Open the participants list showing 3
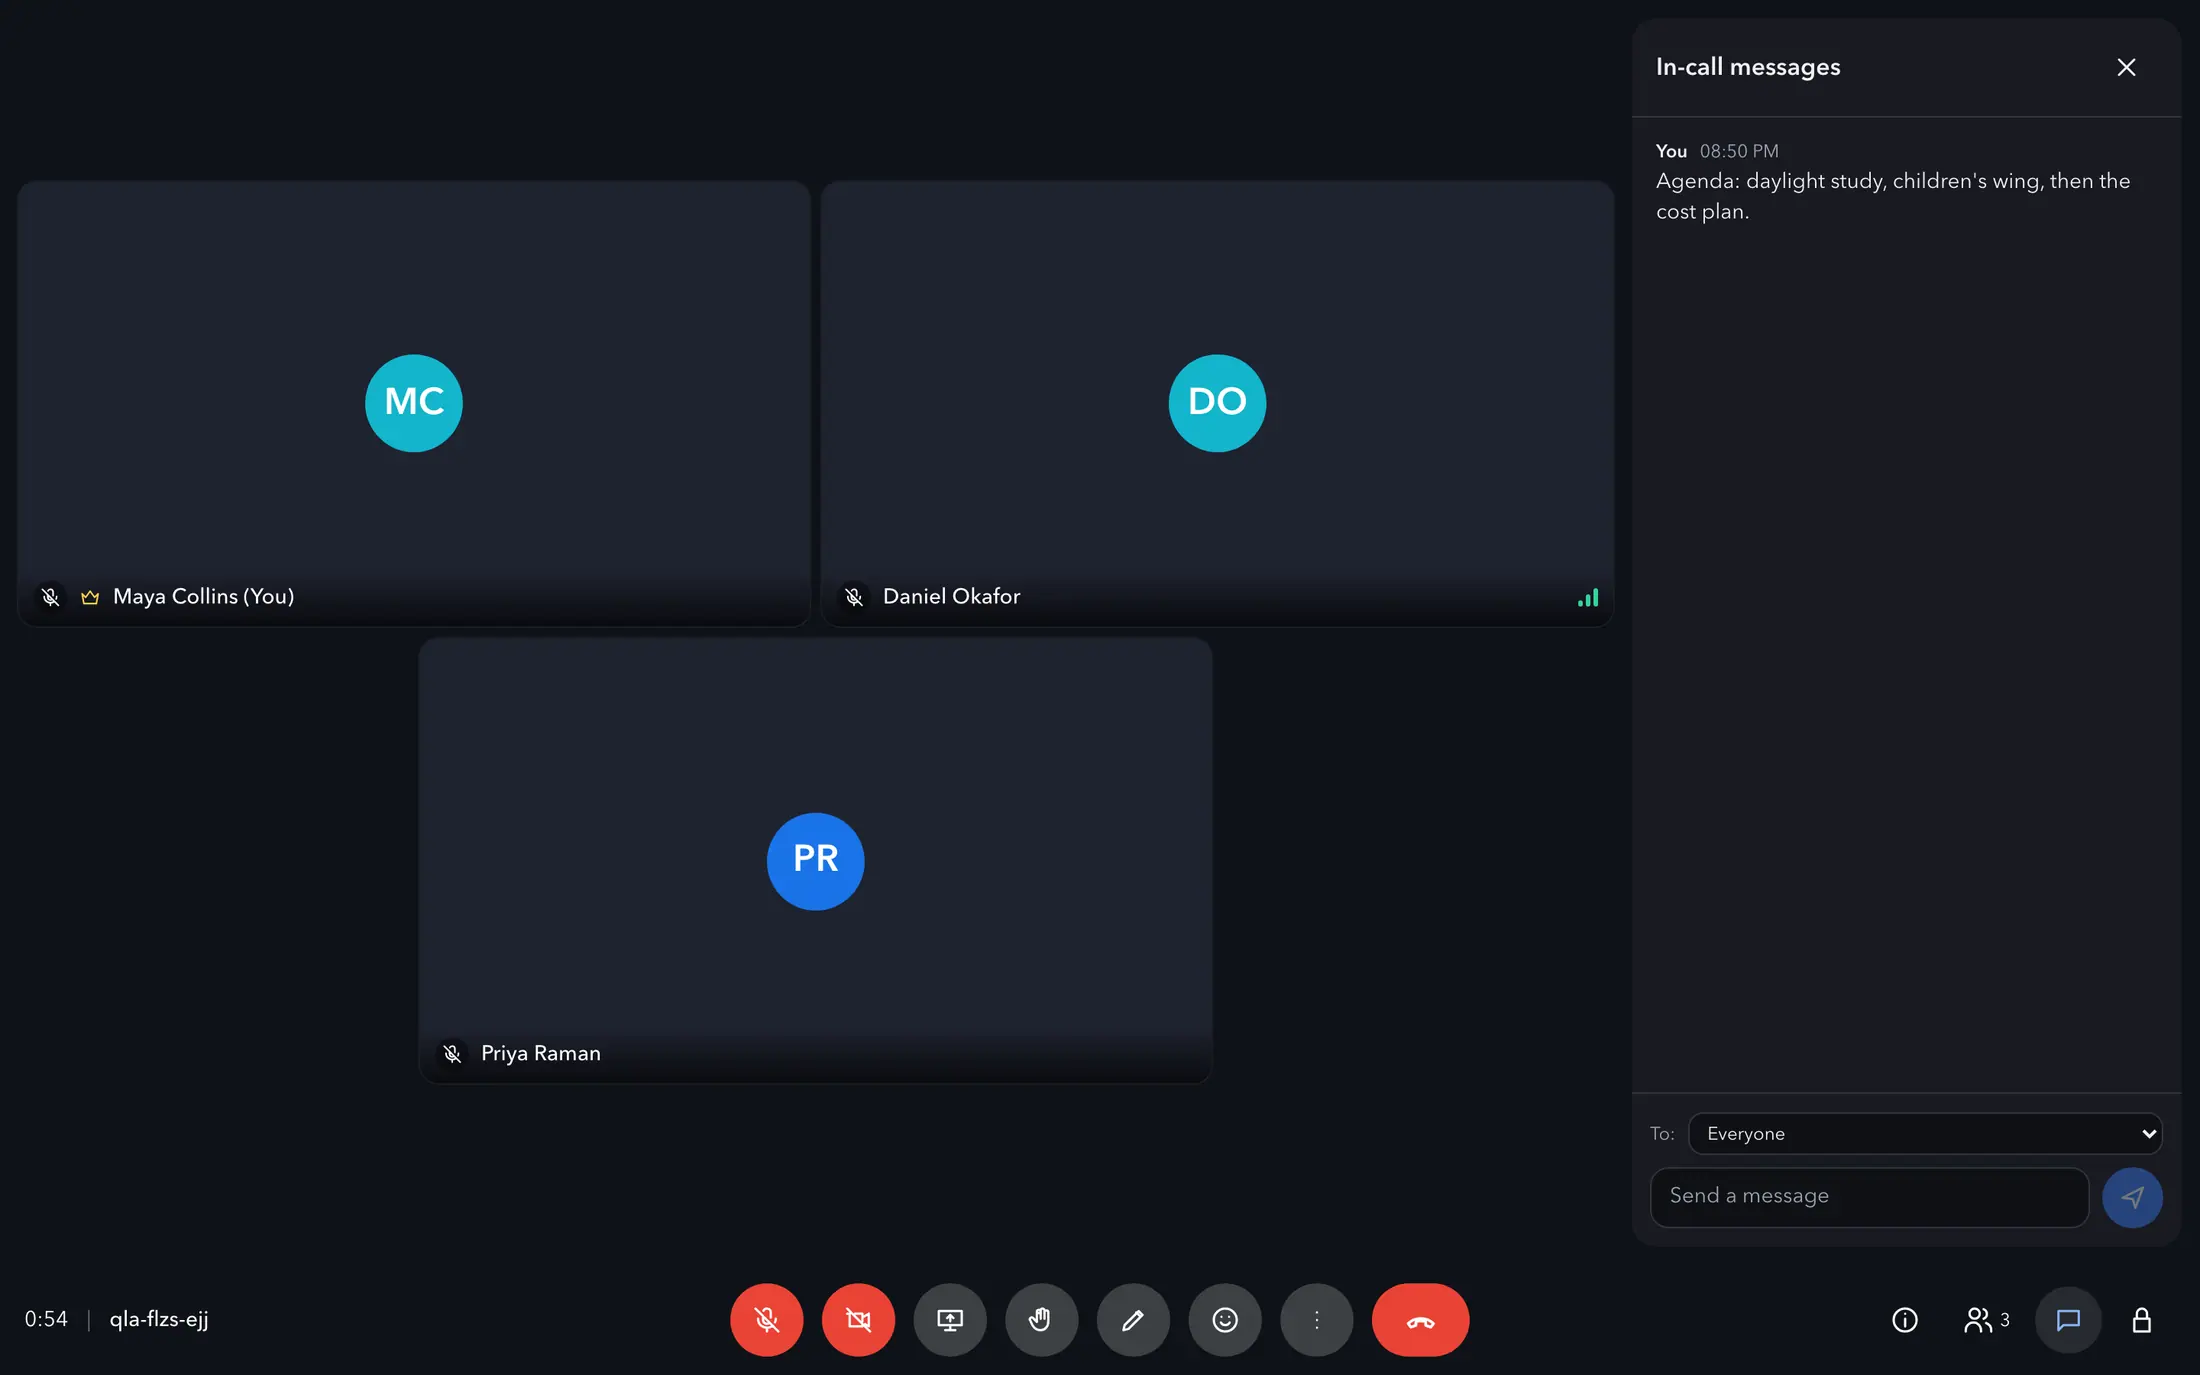 click(x=1986, y=1320)
